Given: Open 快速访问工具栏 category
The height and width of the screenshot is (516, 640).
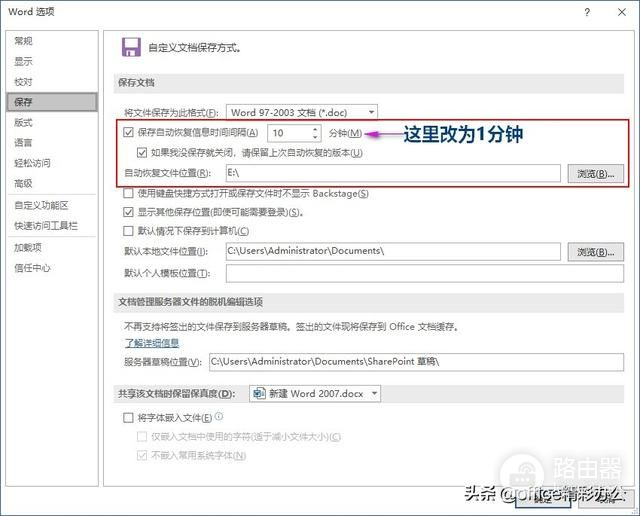Looking at the screenshot, I should [52, 226].
